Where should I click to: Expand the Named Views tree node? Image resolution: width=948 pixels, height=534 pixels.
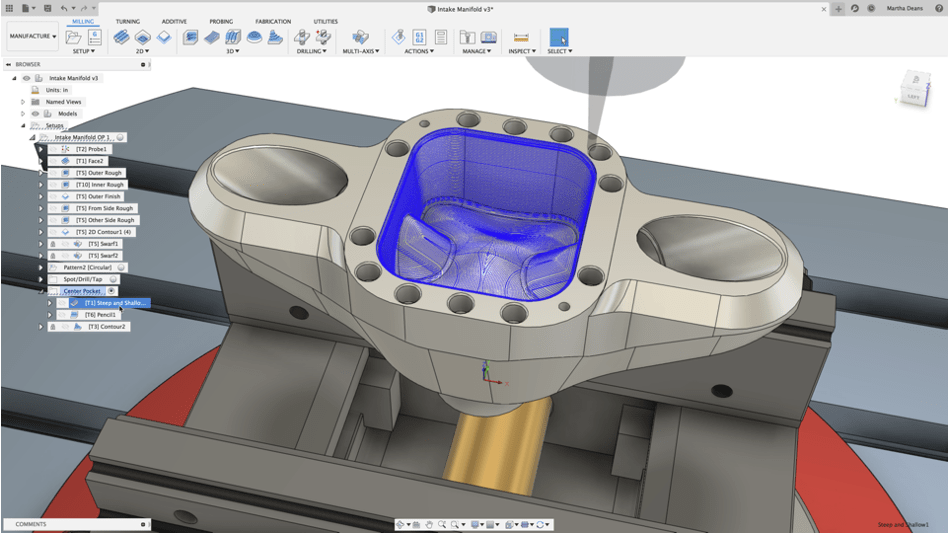23,102
